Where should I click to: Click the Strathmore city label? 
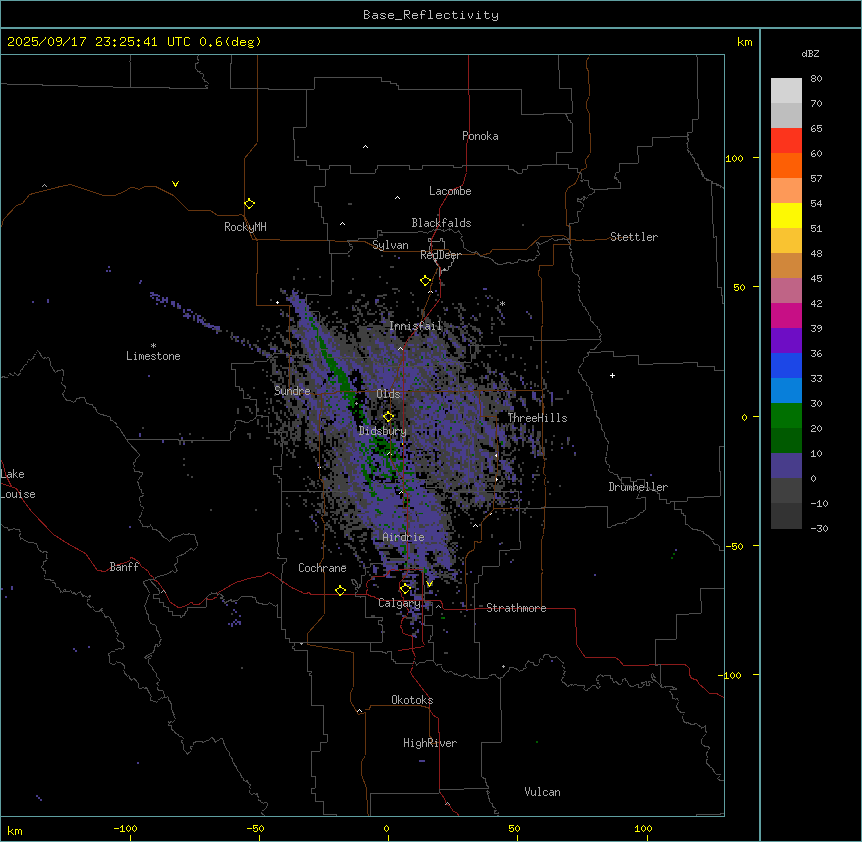(516, 608)
